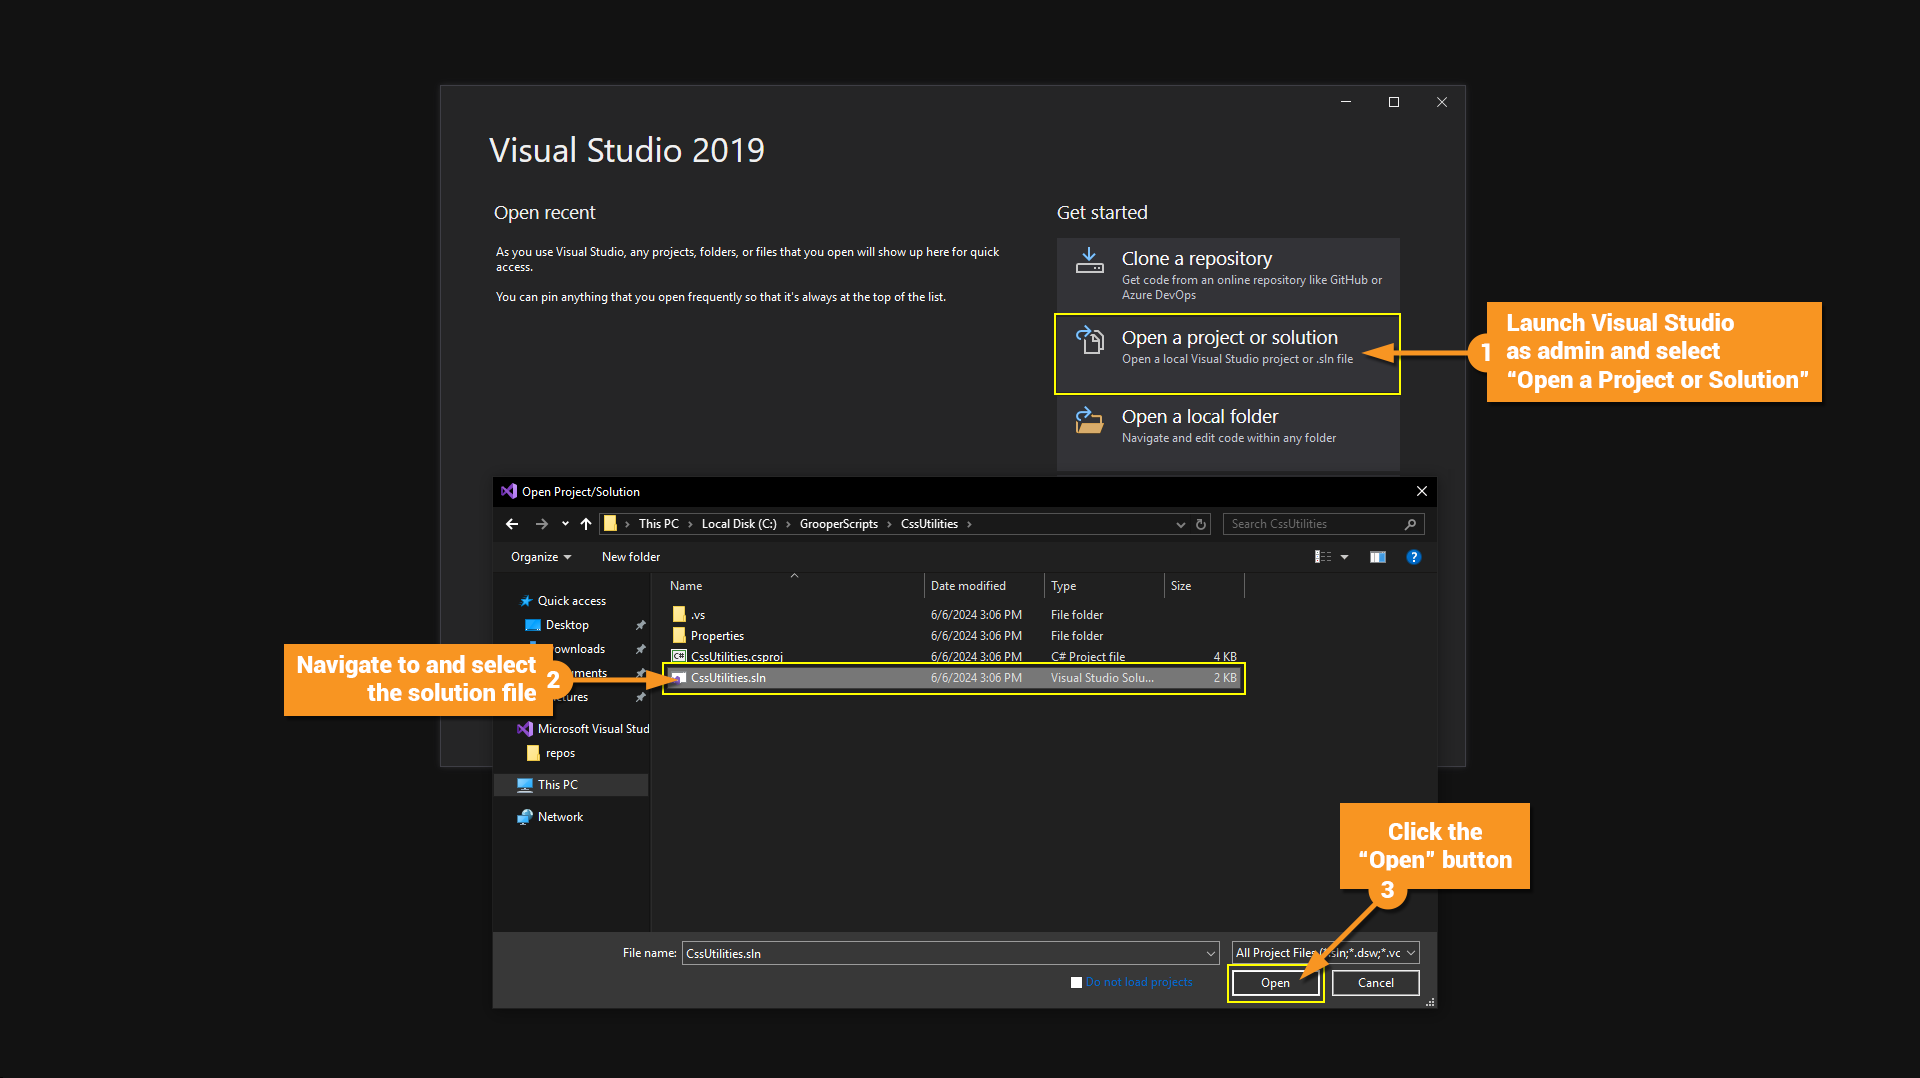Click the search magnifier in the Search CssUtilities box
The image size is (1920, 1078).
(x=1410, y=524)
